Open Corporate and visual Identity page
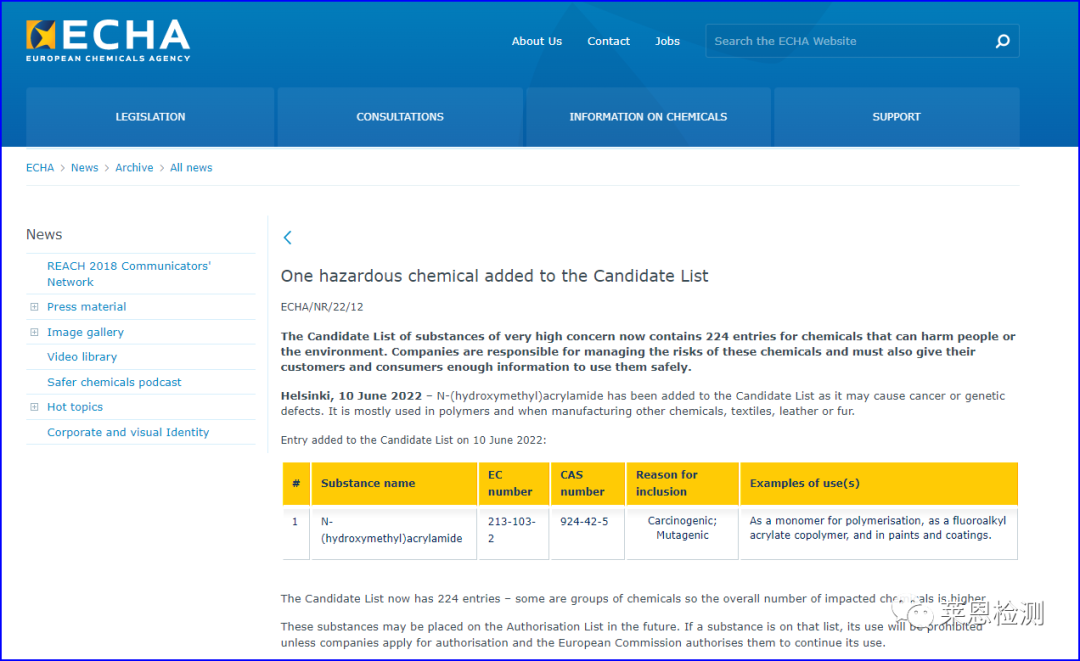 (128, 432)
